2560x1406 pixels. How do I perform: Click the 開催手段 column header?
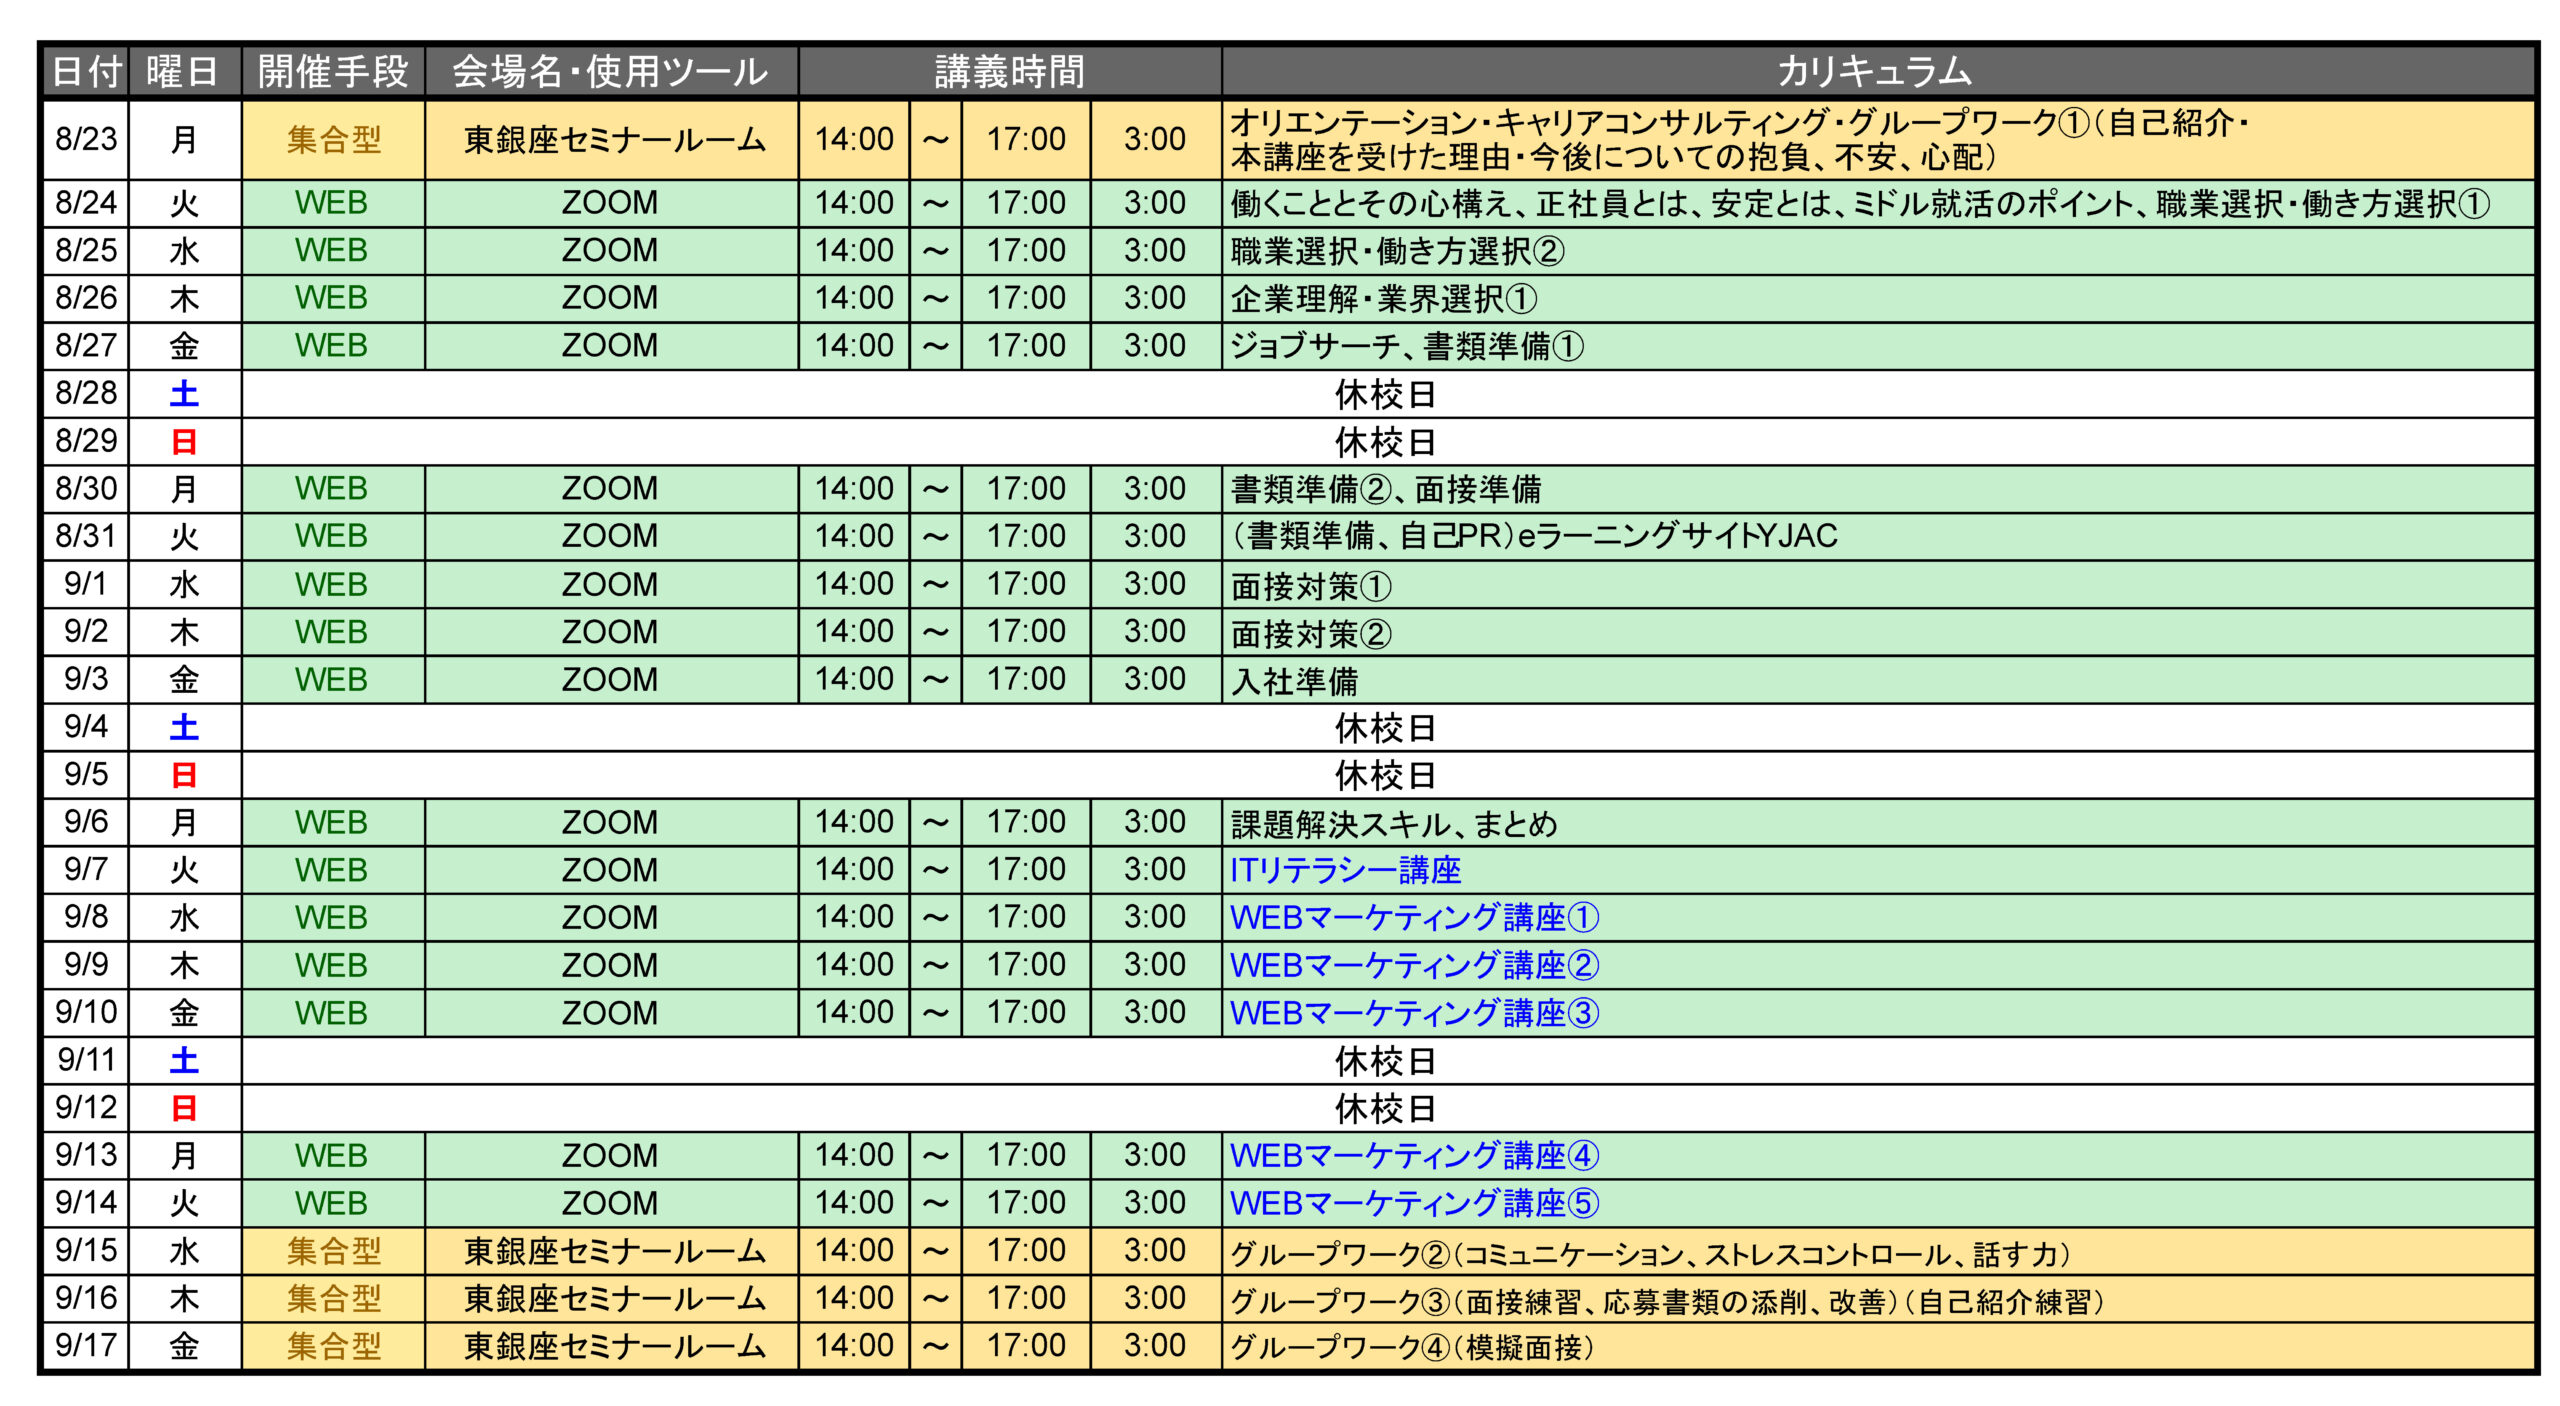point(333,71)
